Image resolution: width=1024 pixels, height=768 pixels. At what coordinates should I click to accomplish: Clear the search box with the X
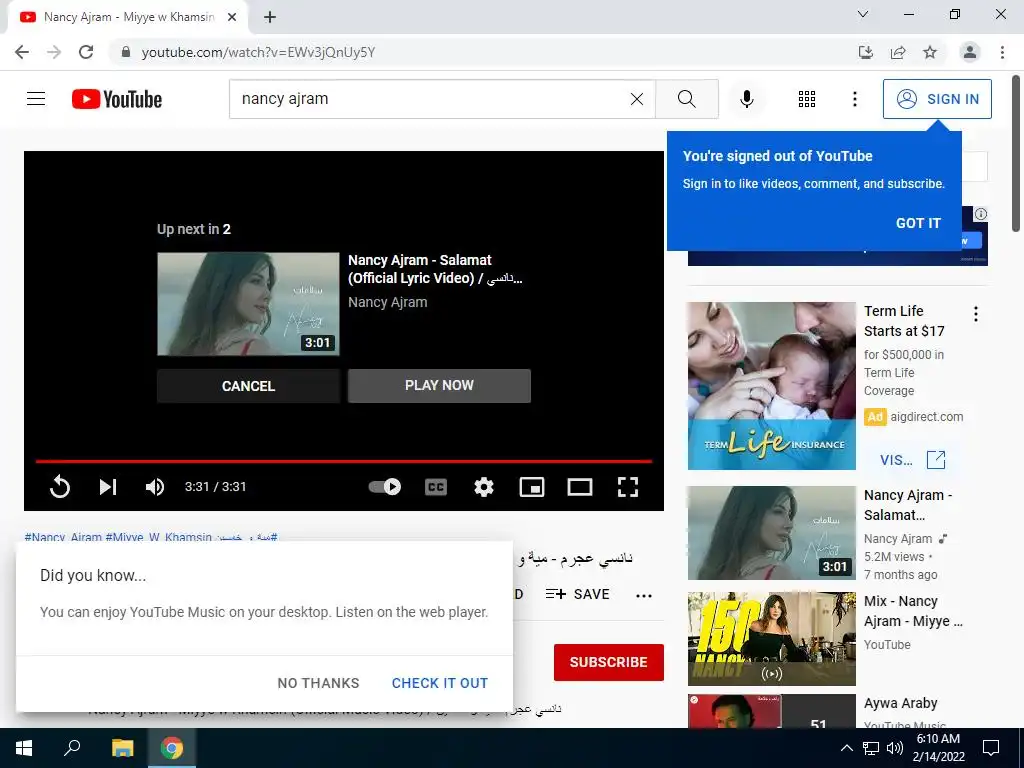637,99
